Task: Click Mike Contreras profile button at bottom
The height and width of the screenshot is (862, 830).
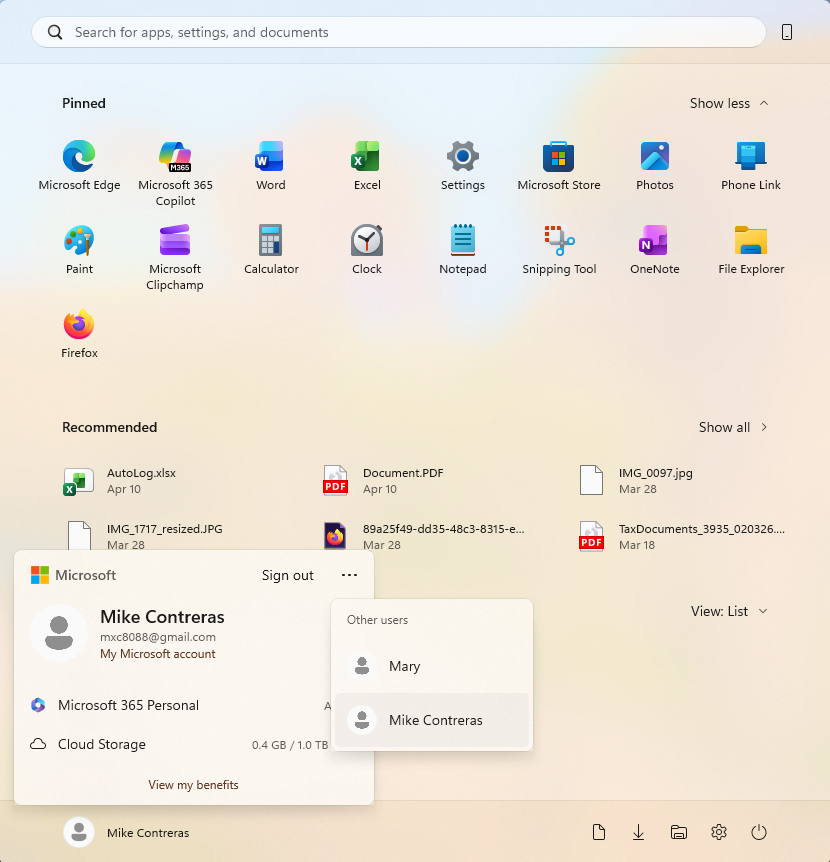Action: click(127, 832)
